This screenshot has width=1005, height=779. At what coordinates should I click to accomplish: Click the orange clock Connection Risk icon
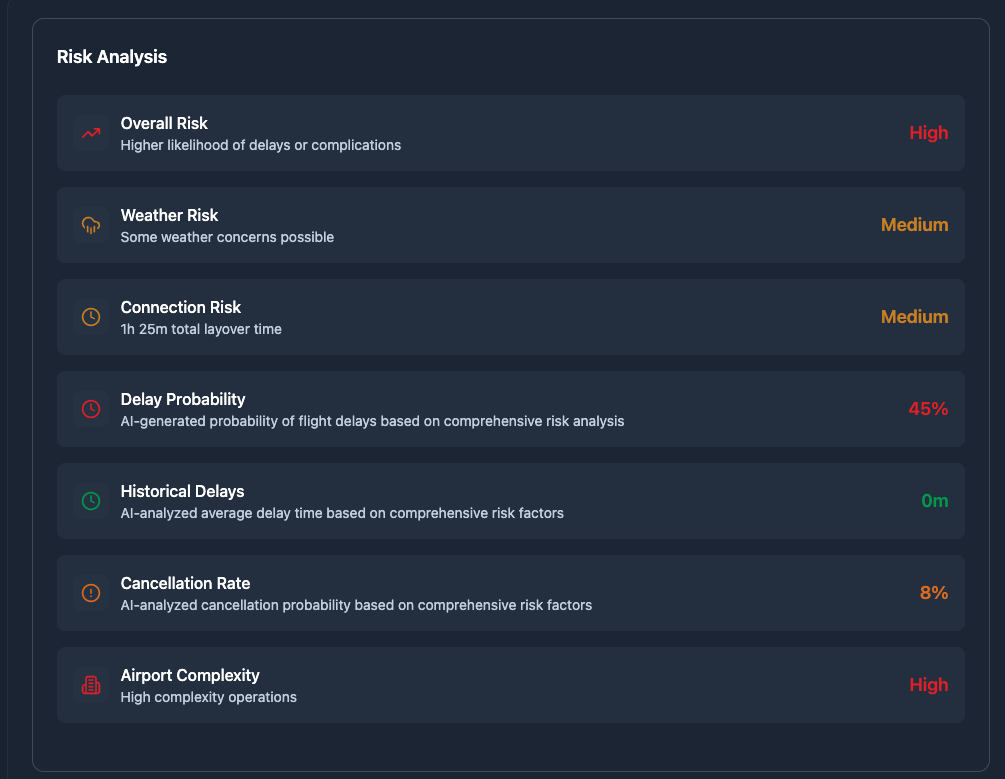[x=91, y=317]
